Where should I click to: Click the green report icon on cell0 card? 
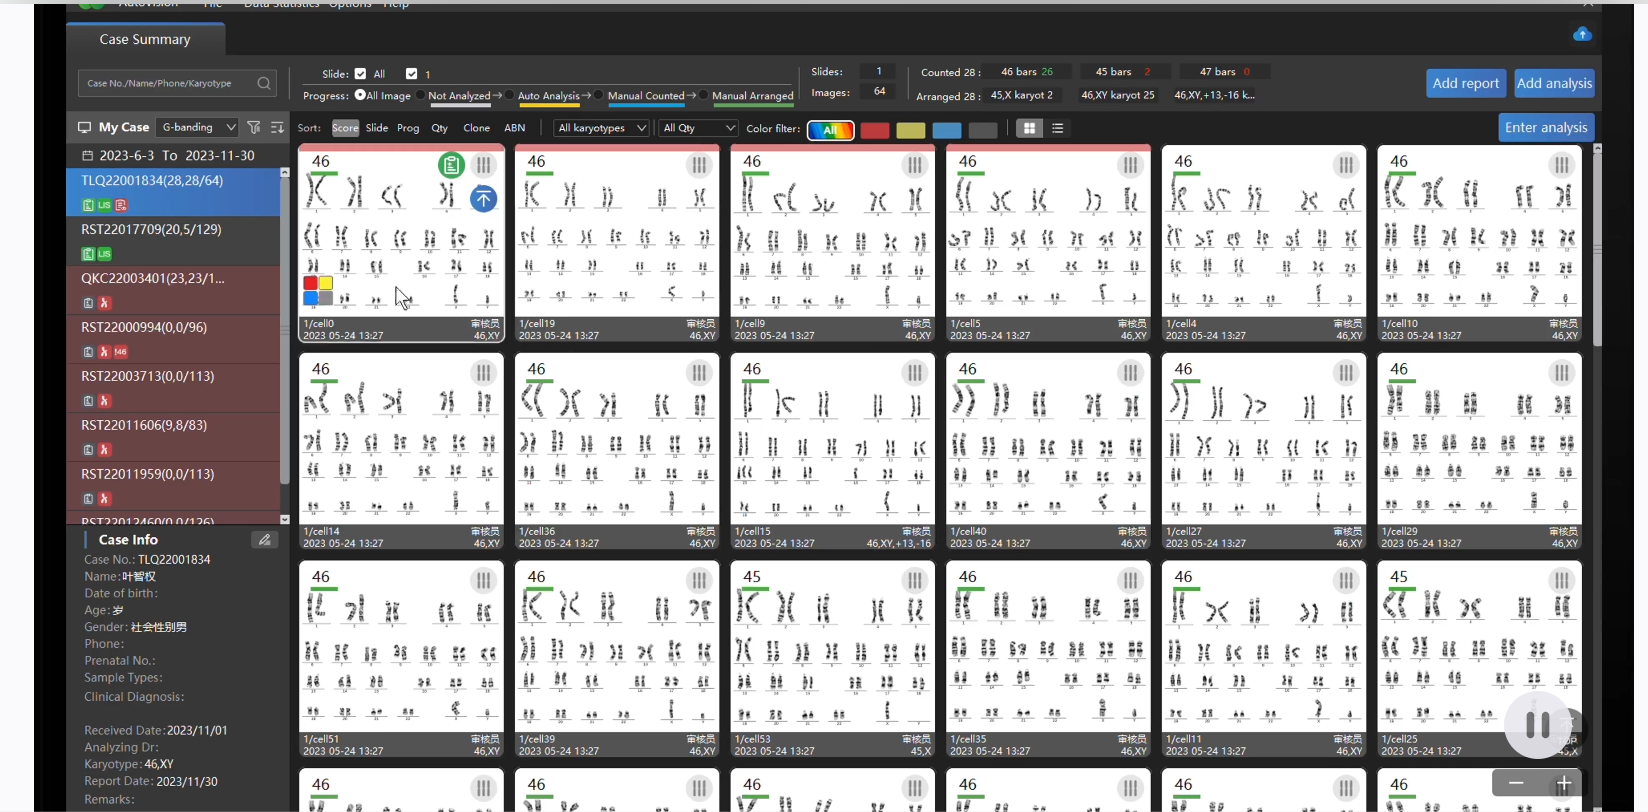click(451, 165)
